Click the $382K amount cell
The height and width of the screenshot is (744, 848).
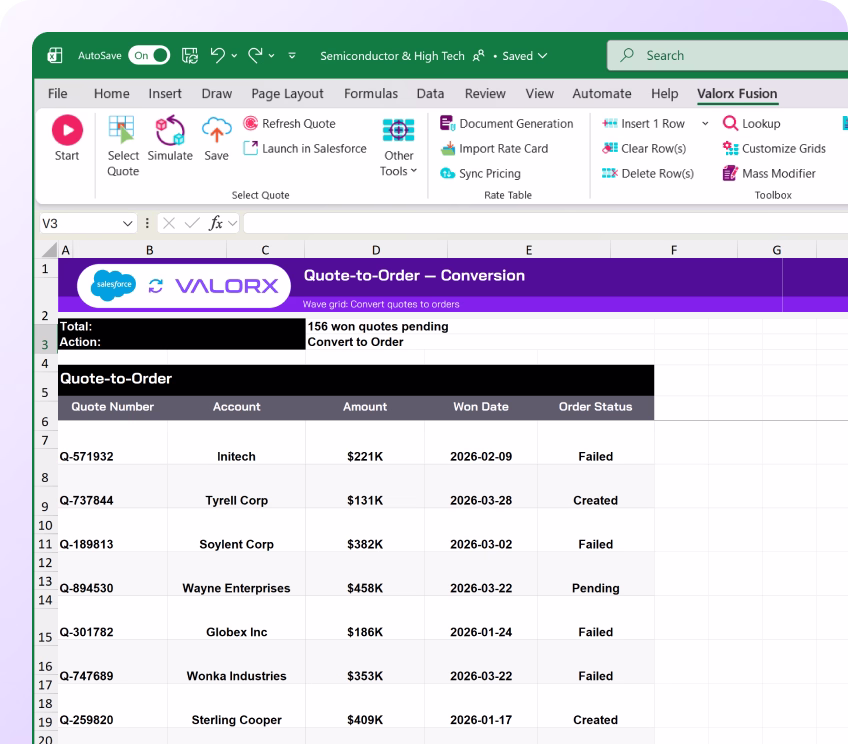point(365,544)
